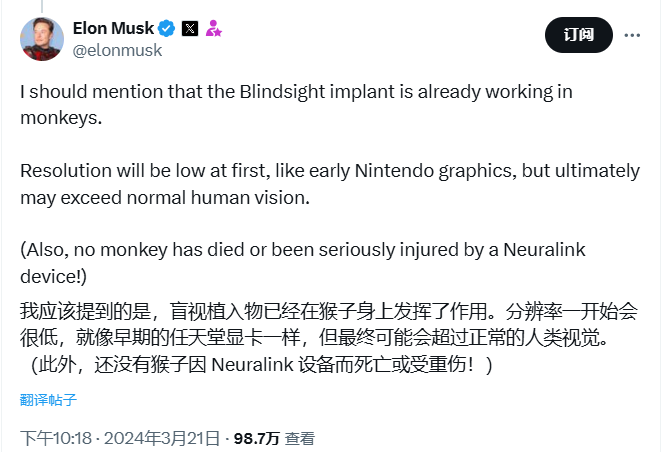Image resolution: width=667 pixels, height=452 pixels.
Task: Click the "(Also, no monkey has died" line
Action: (x=302, y=263)
